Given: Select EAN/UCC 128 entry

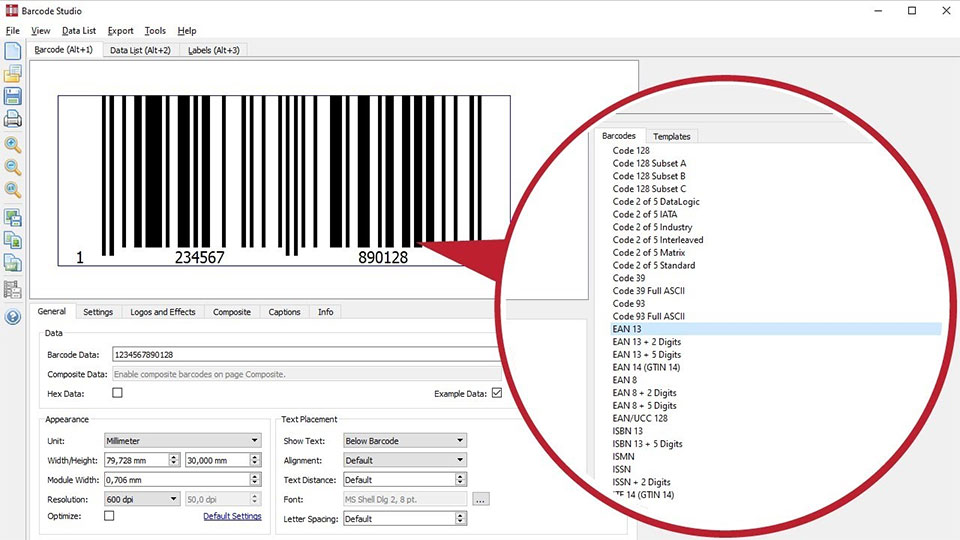Looking at the screenshot, I should tap(640, 418).
